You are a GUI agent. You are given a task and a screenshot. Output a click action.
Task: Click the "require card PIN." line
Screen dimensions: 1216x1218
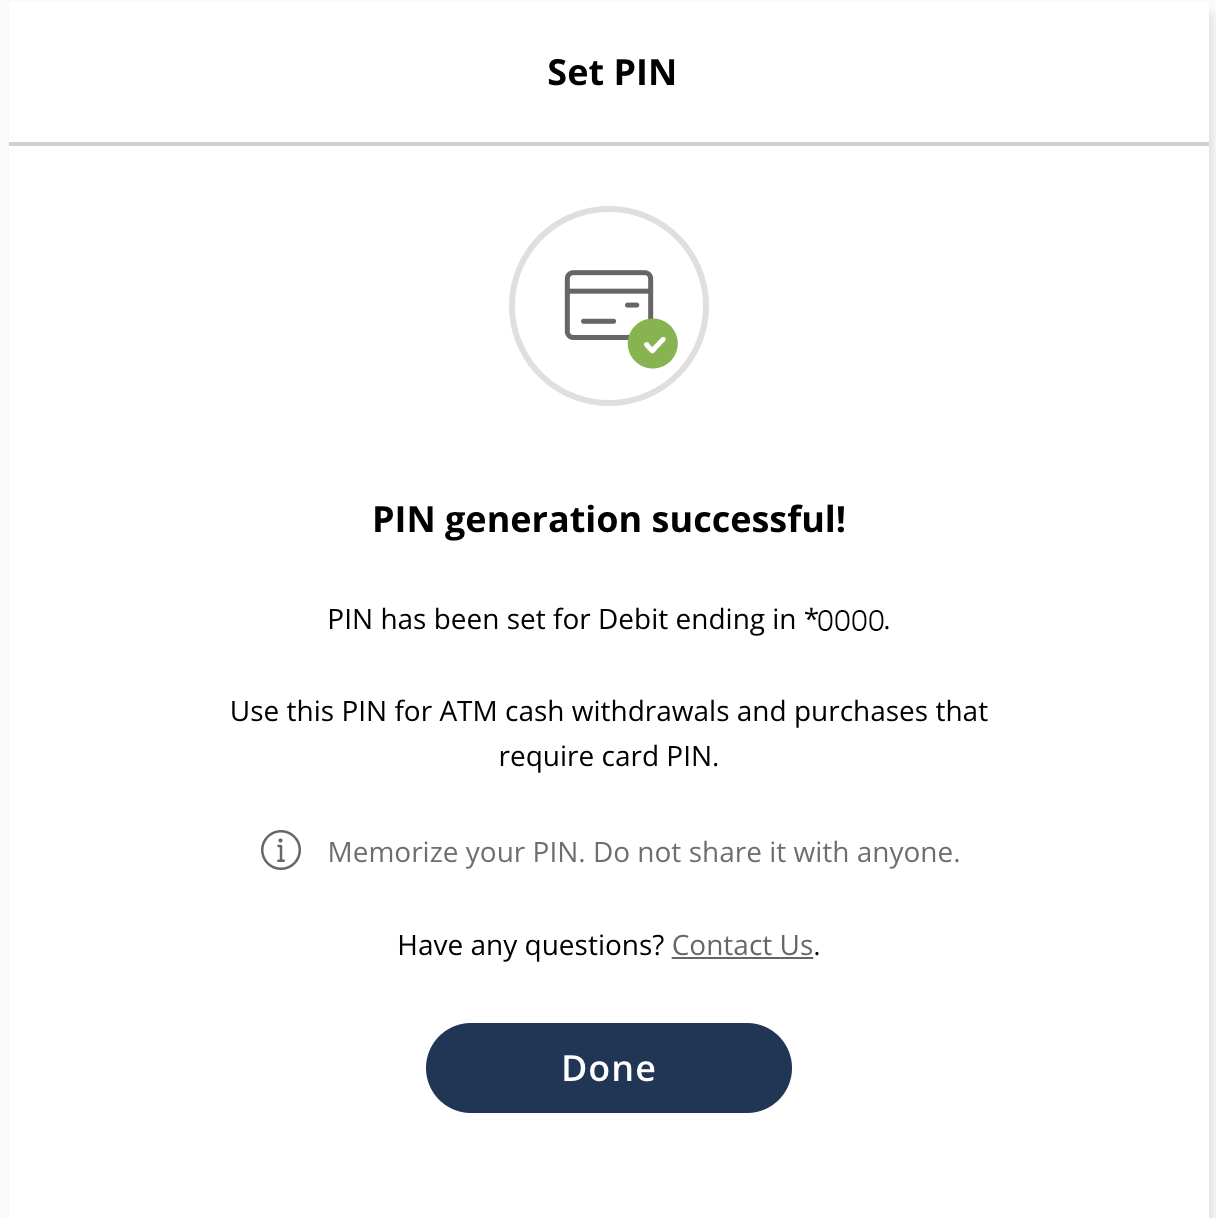tap(608, 756)
